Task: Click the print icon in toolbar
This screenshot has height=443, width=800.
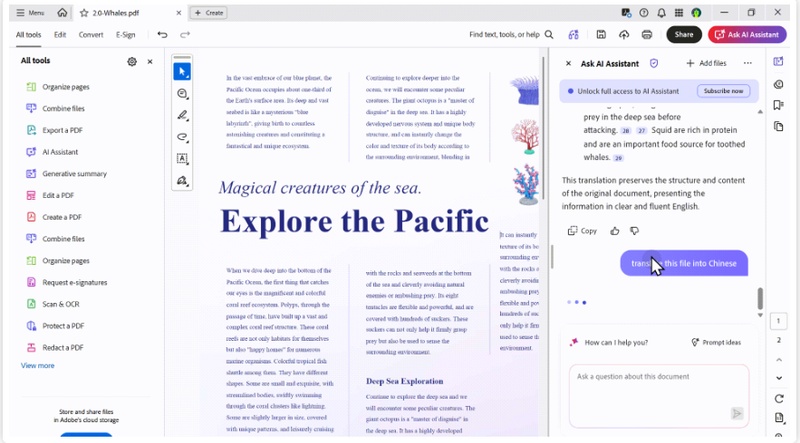Action: point(647,35)
